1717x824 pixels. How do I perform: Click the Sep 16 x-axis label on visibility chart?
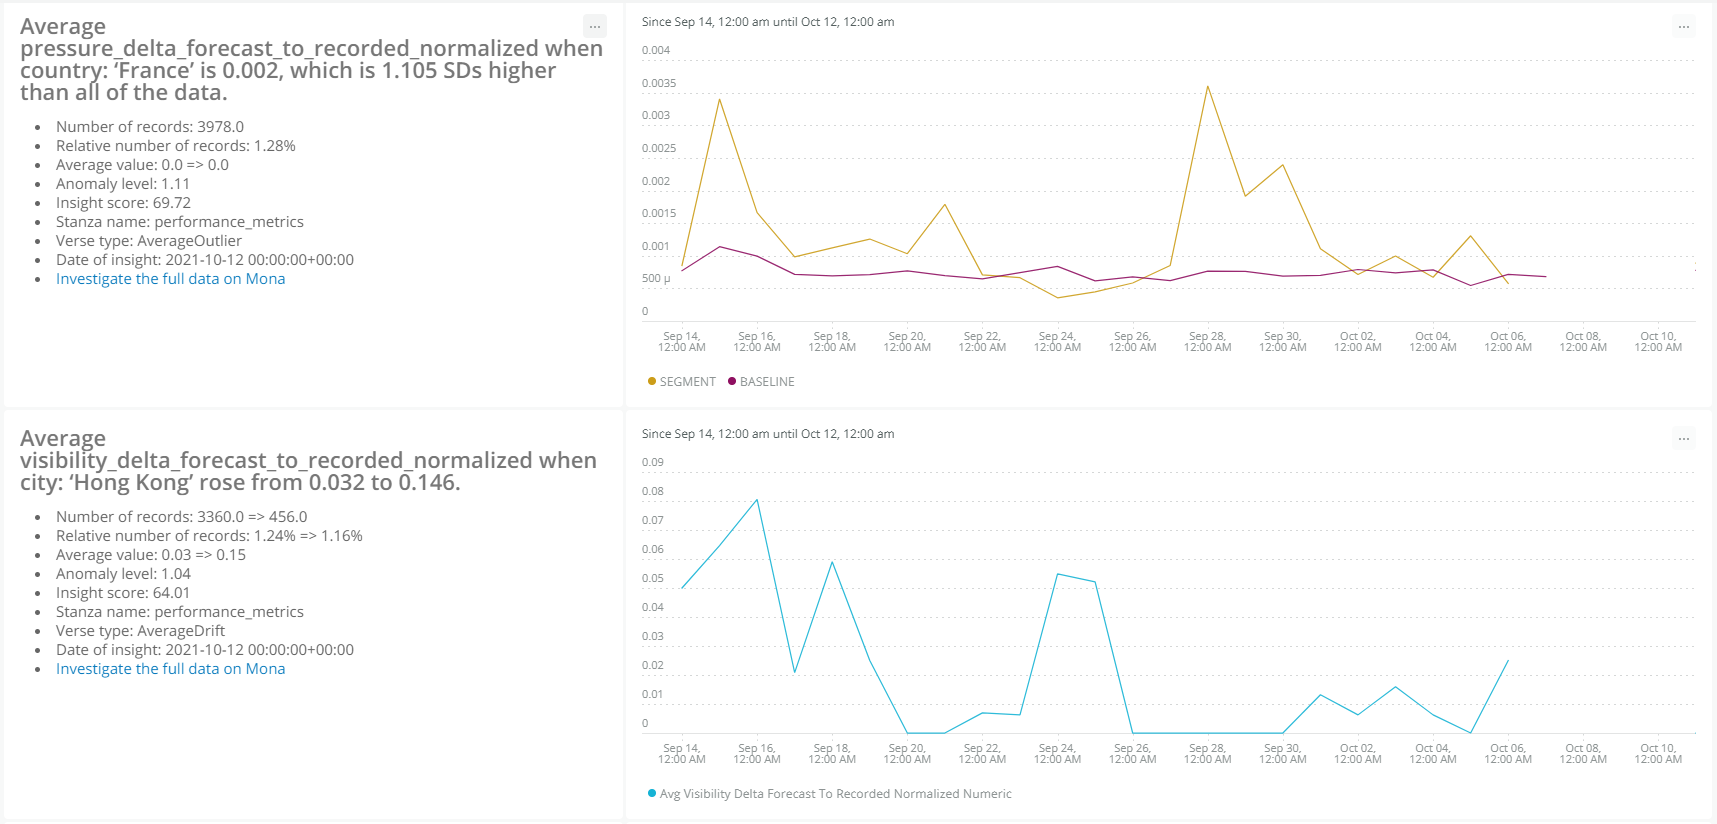(757, 754)
